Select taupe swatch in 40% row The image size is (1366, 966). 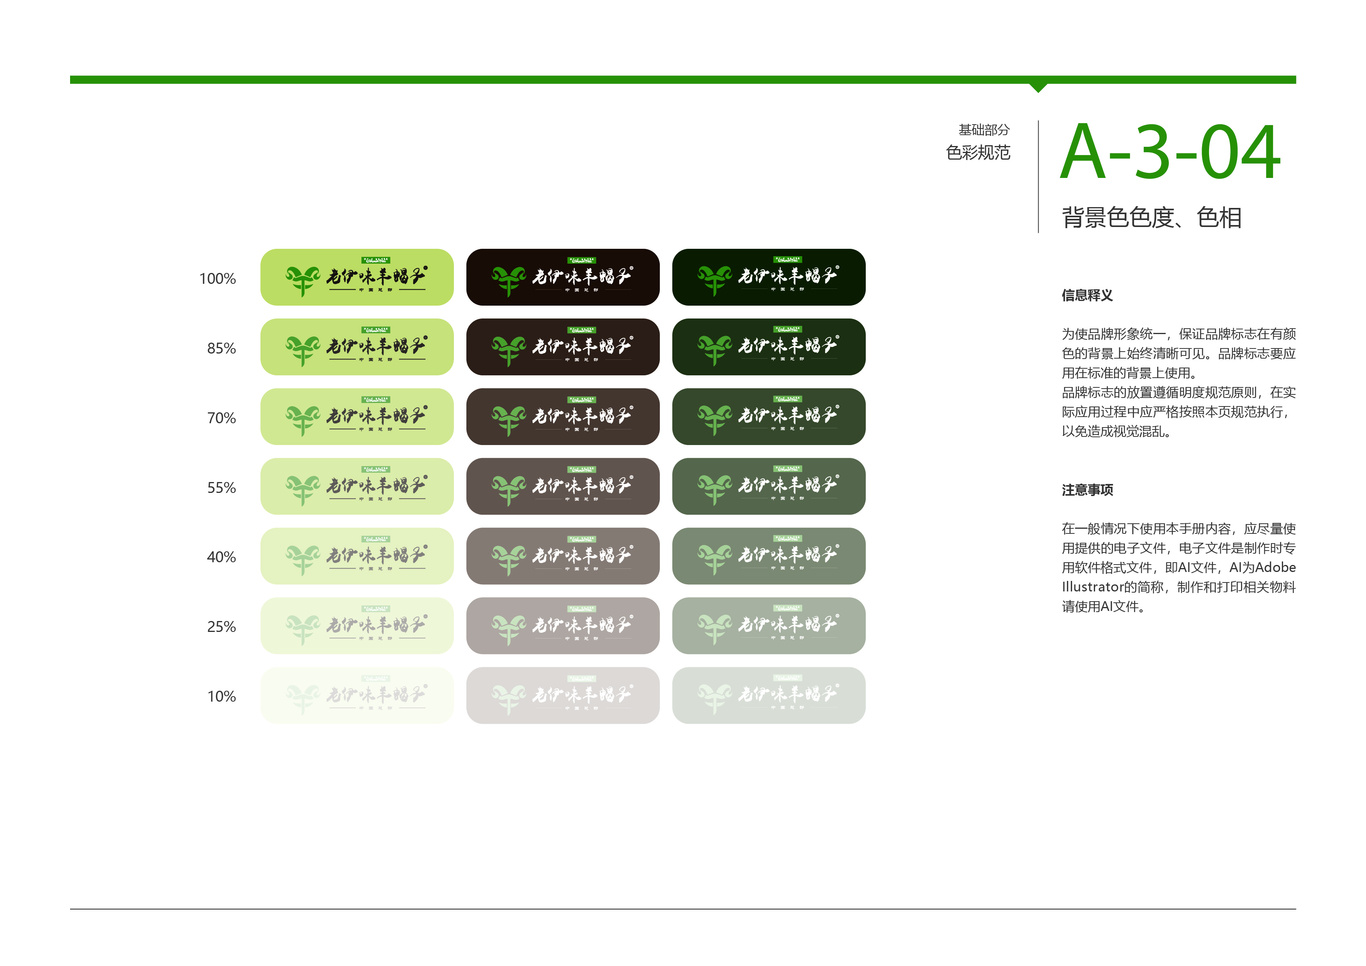click(563, 556)
